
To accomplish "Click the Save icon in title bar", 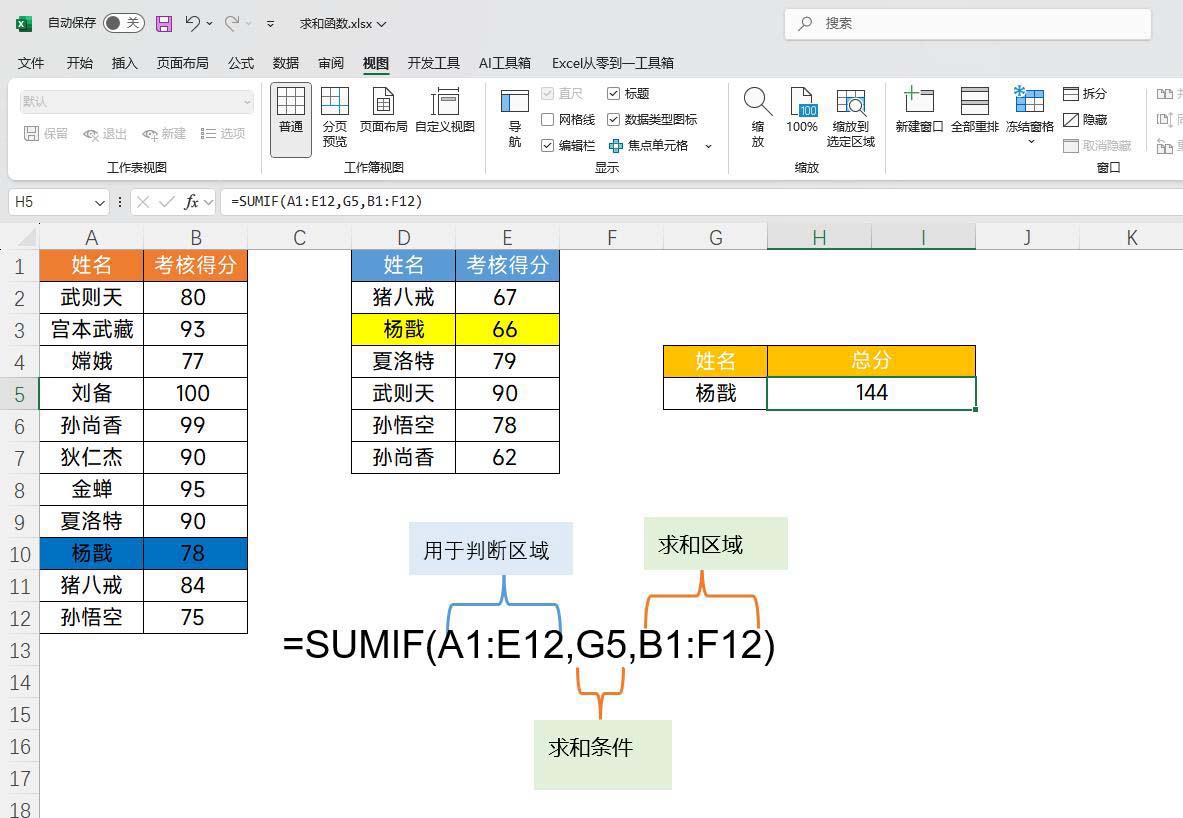I will (x=164, y=23).
